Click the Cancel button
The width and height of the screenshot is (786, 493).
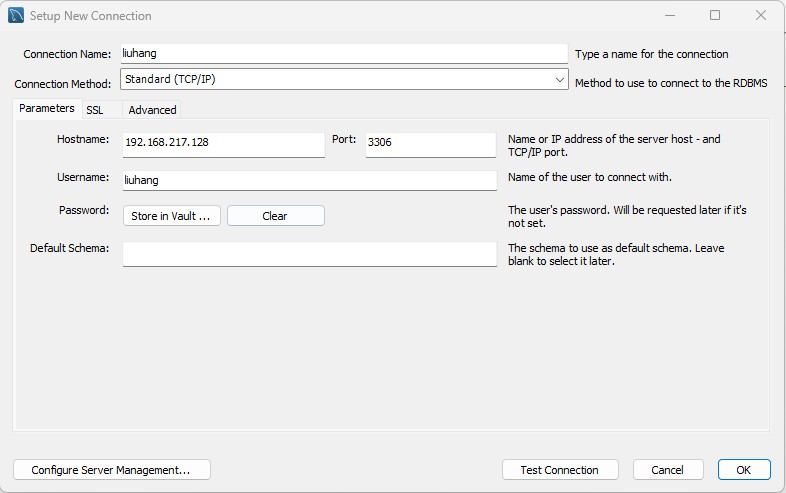pos(668,470)
